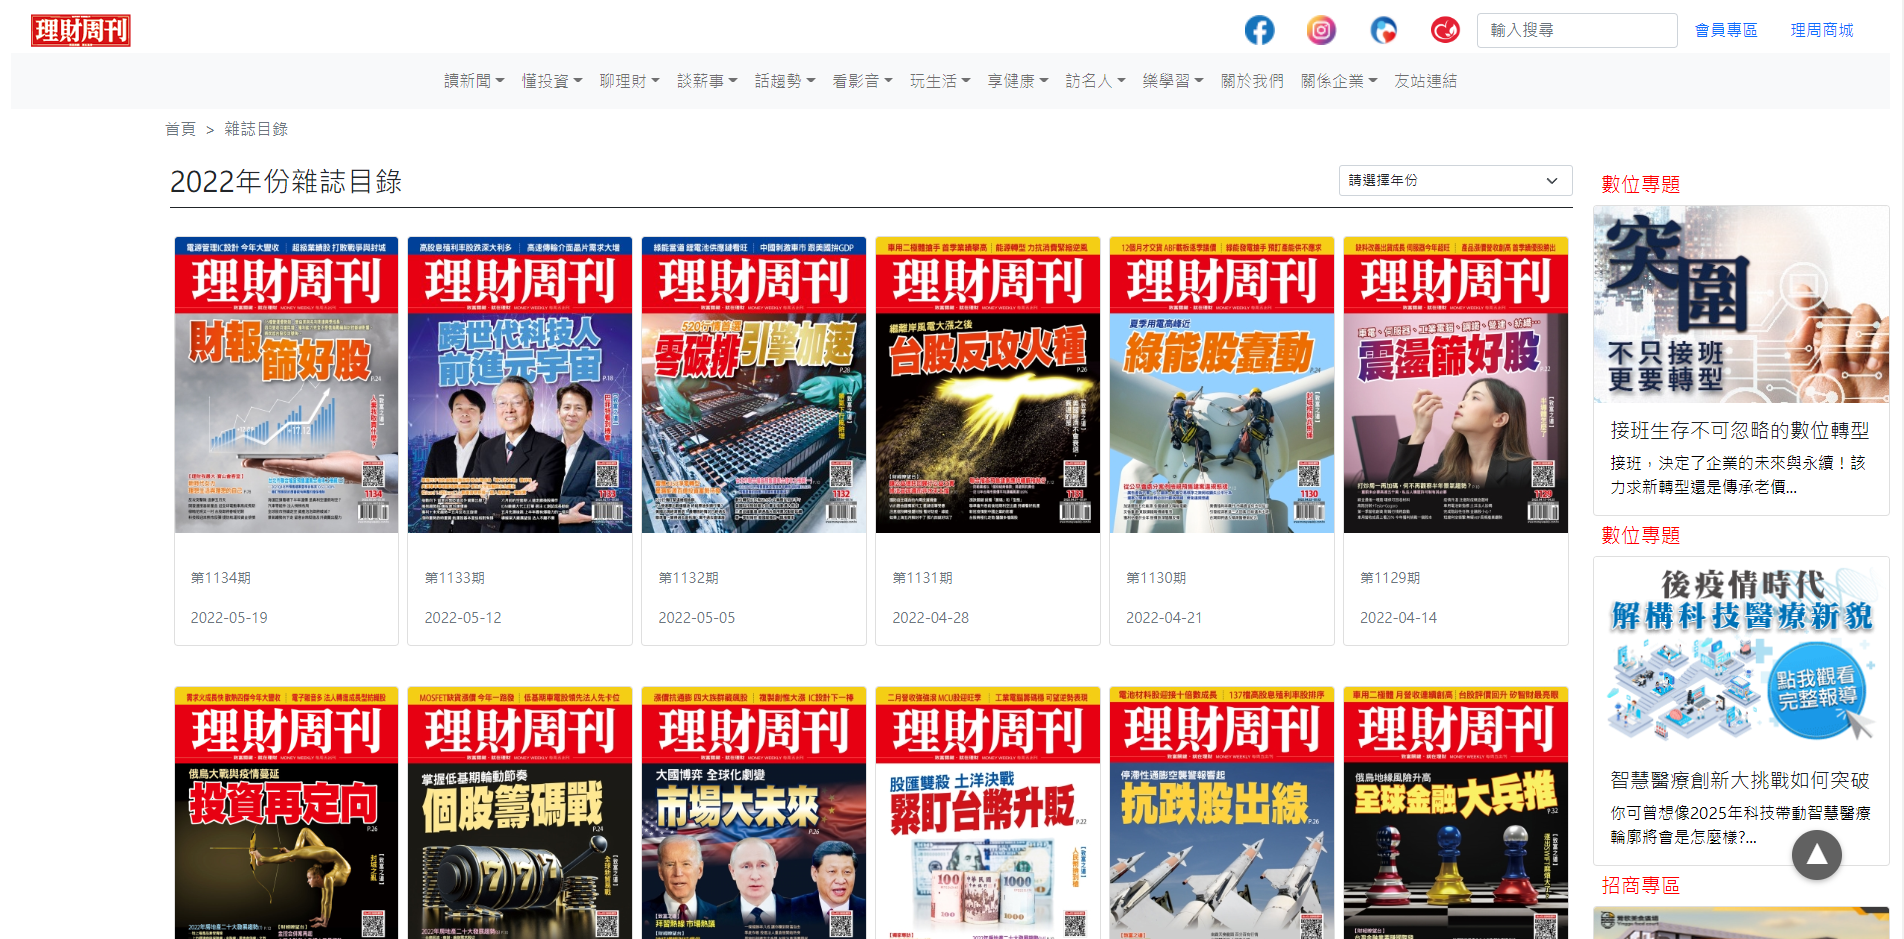Expand the 話趨勢 menu
The height and width of the screenshot is (939, 1904).
785,81
